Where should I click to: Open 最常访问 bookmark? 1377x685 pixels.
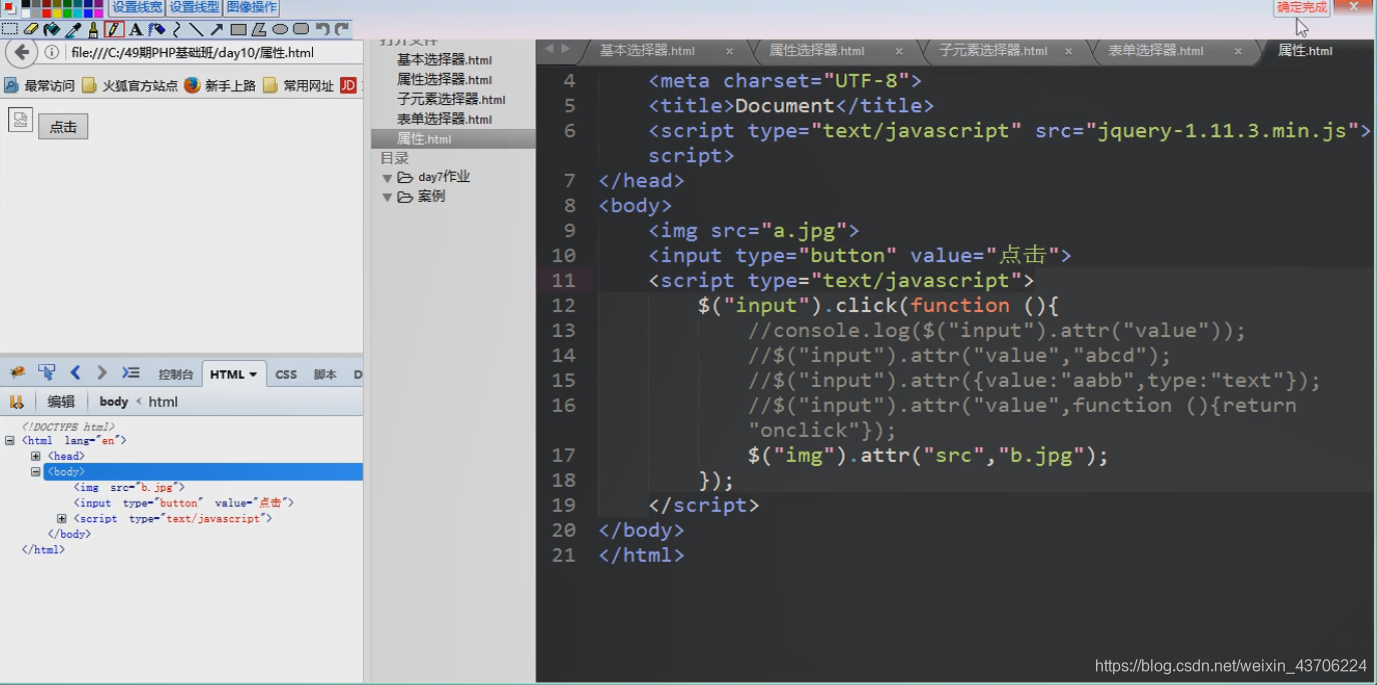click(x=40, y=86)
